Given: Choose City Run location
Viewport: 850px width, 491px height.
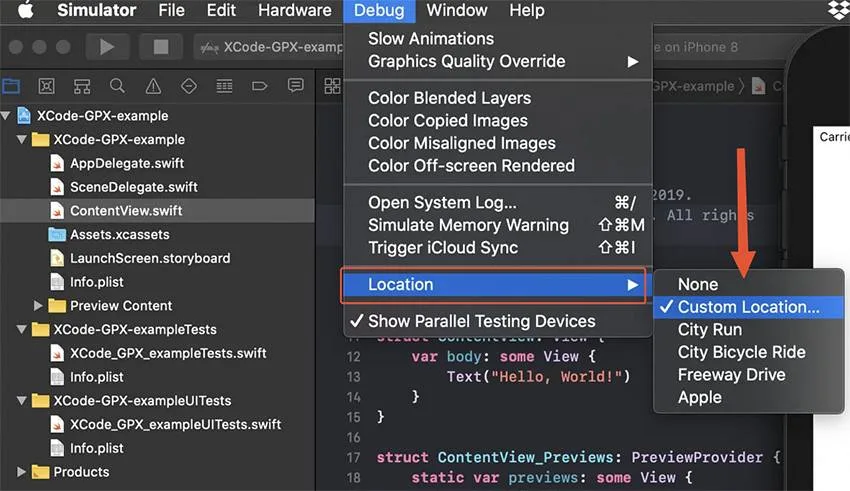Looking at the screenshot, I should tap(748, 330).
